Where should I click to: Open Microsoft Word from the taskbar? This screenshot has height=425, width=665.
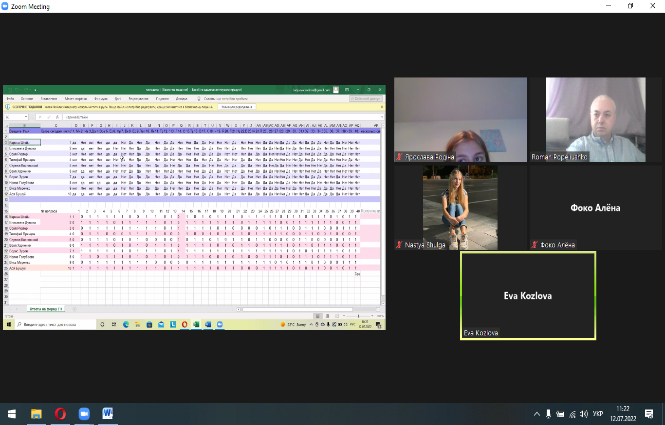point(108,413)
